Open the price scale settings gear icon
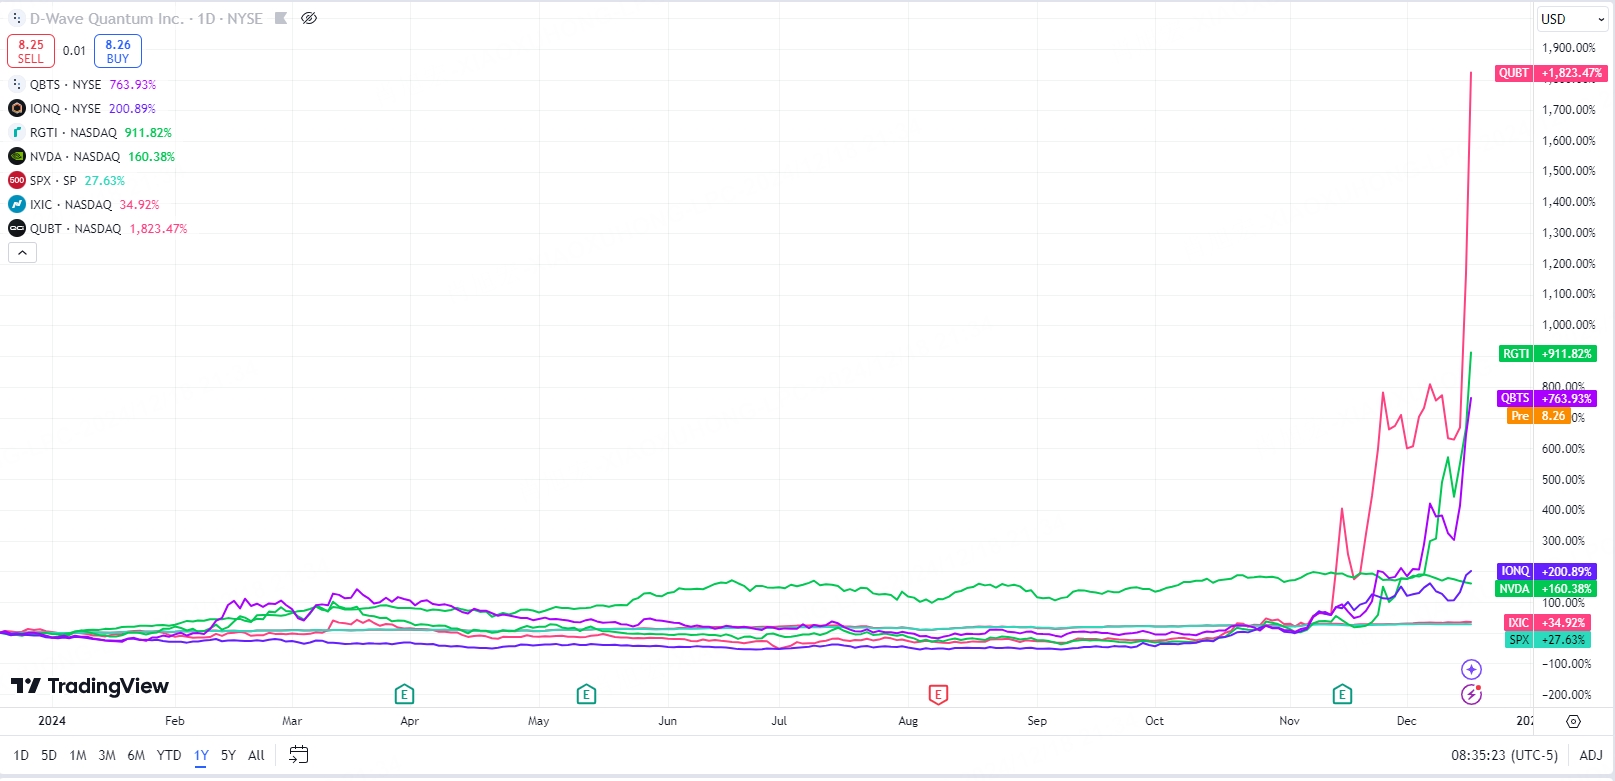This screenshot has height=781, width=1615. pyautogui.click(x=1573, y=721)
